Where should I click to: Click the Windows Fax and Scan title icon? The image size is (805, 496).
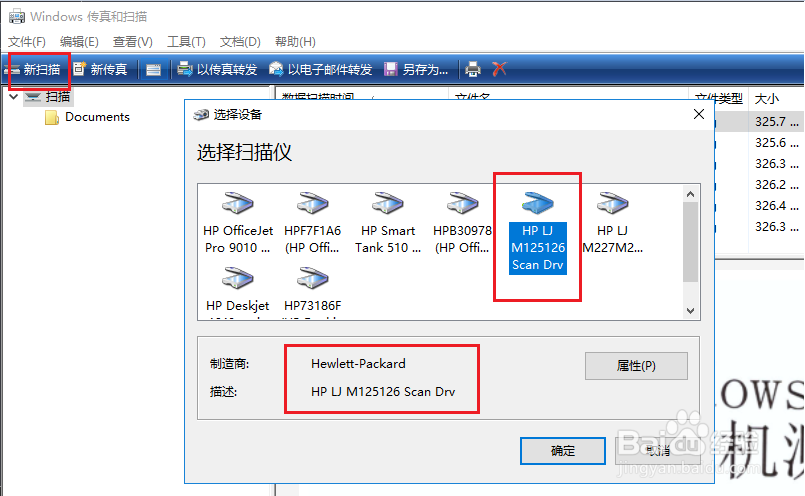pyautogui.click(x=16, y=16)
